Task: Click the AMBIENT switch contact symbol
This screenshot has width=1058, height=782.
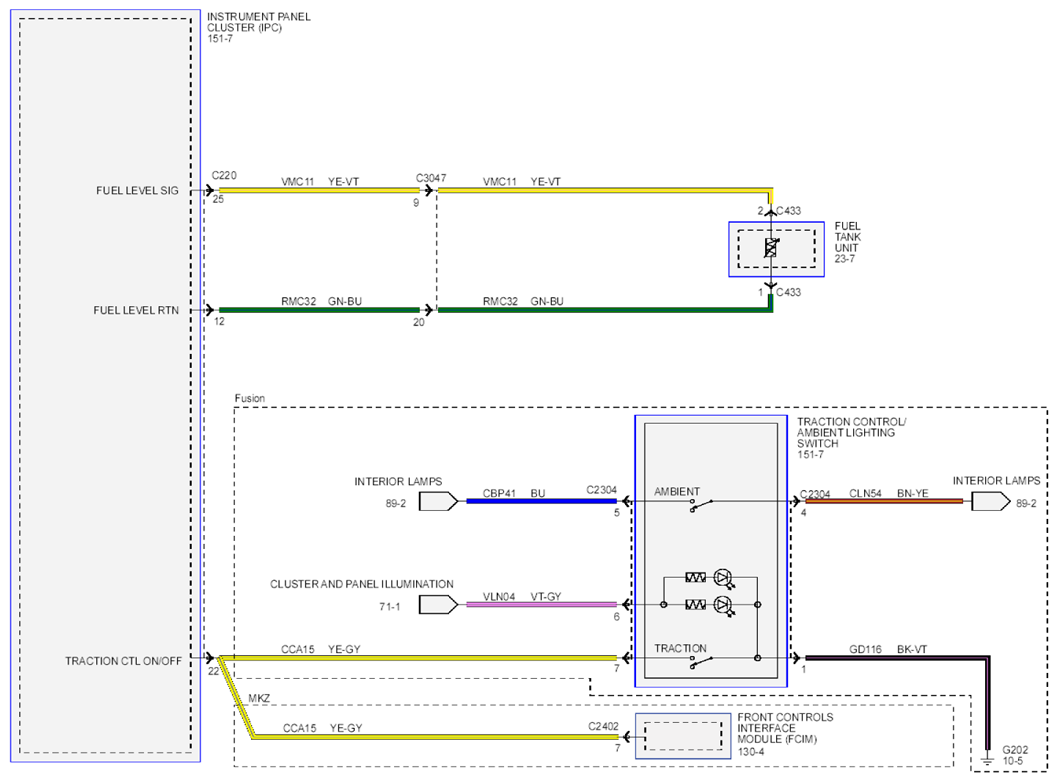Action: pyautogui.click(x=701, y=505)
